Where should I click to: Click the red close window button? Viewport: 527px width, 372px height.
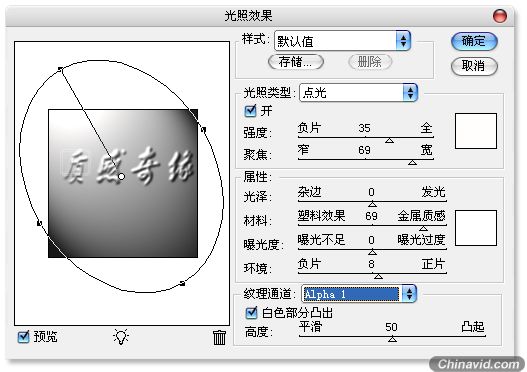pos(499,16)
